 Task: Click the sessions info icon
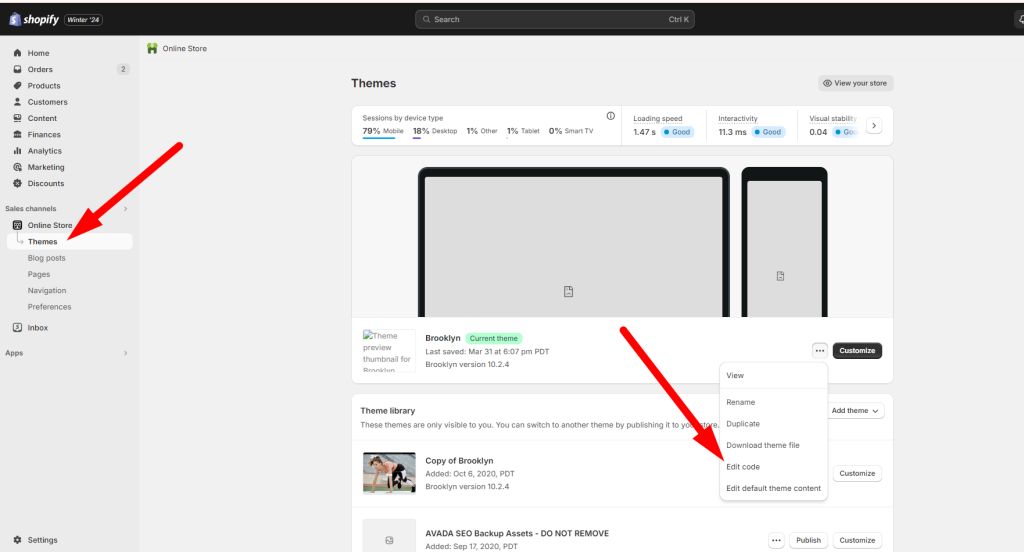(611, 116)
